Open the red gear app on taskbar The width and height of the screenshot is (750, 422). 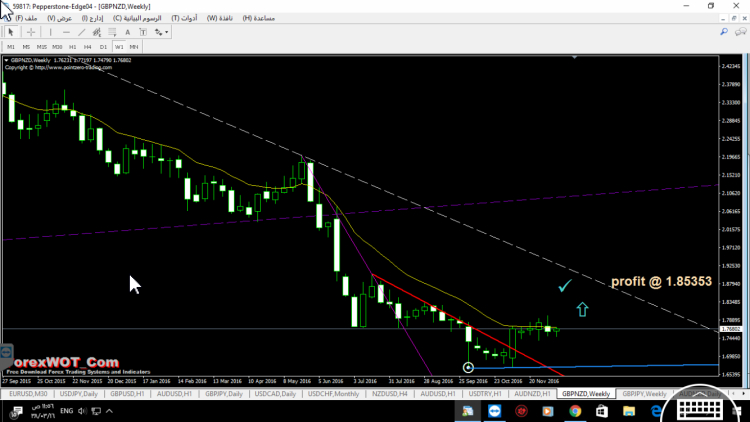coord(521,411)
